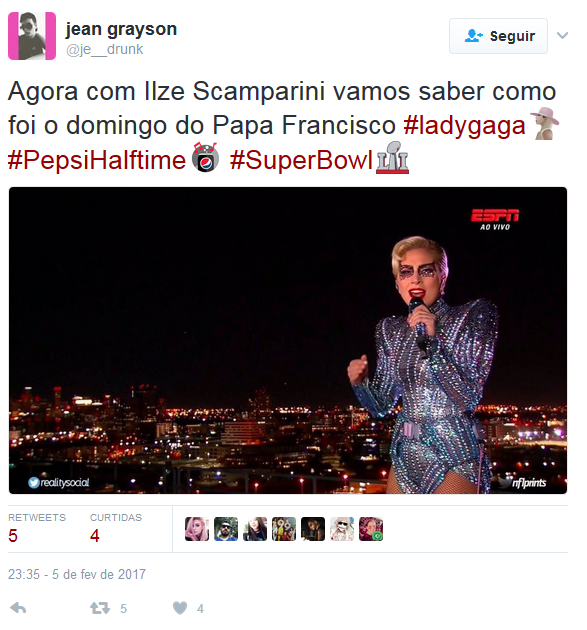
Task: Open the Lady Gaga halftime photo
Action: (288, 340)
